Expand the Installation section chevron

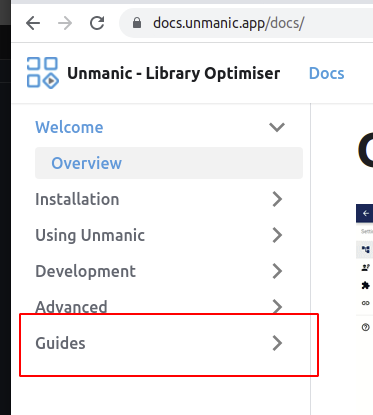277,199
